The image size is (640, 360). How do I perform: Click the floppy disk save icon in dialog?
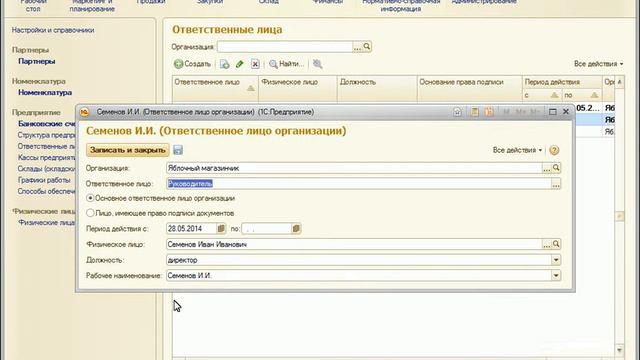[178, 150]
